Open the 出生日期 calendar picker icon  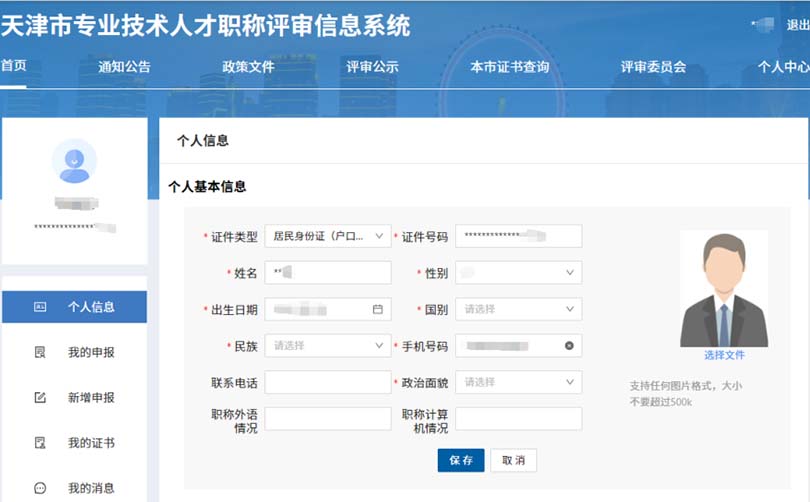[377, 309]
